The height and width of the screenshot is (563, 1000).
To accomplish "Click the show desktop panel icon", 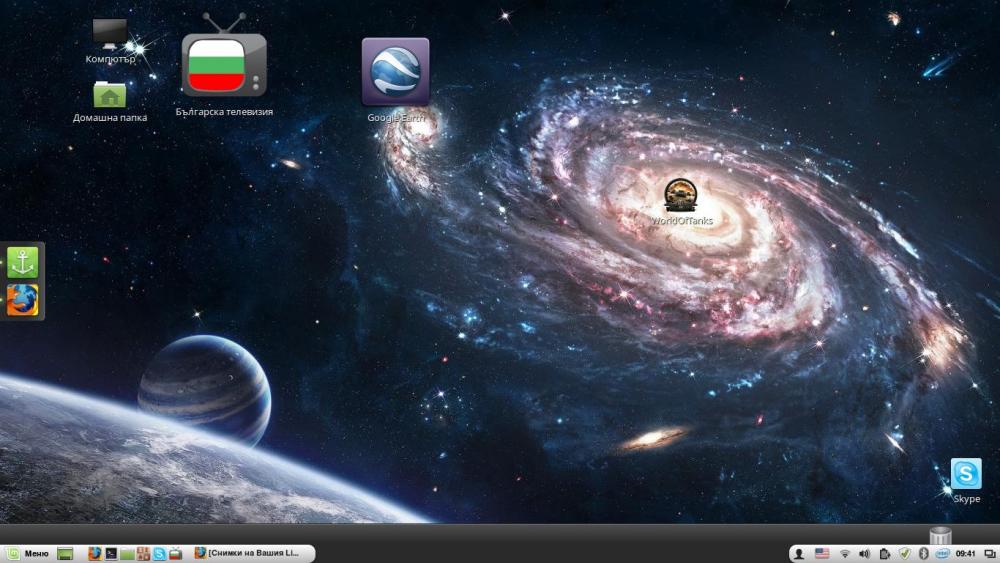I will 65,553.
